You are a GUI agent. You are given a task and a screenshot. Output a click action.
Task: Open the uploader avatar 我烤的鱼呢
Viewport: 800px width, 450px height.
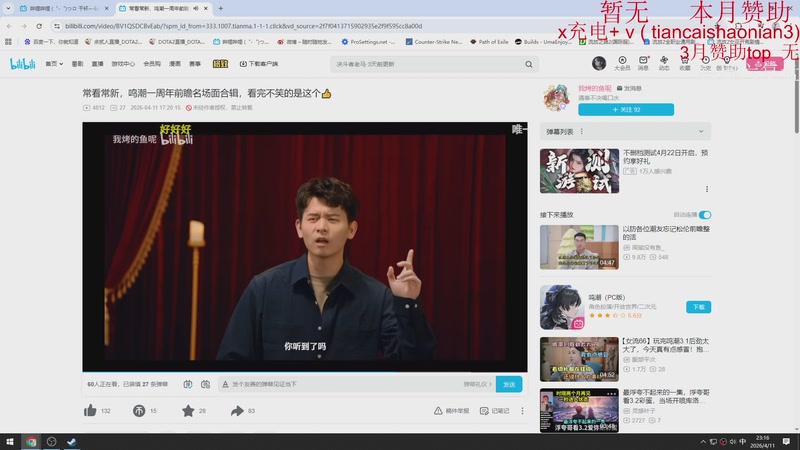[557, 98]
